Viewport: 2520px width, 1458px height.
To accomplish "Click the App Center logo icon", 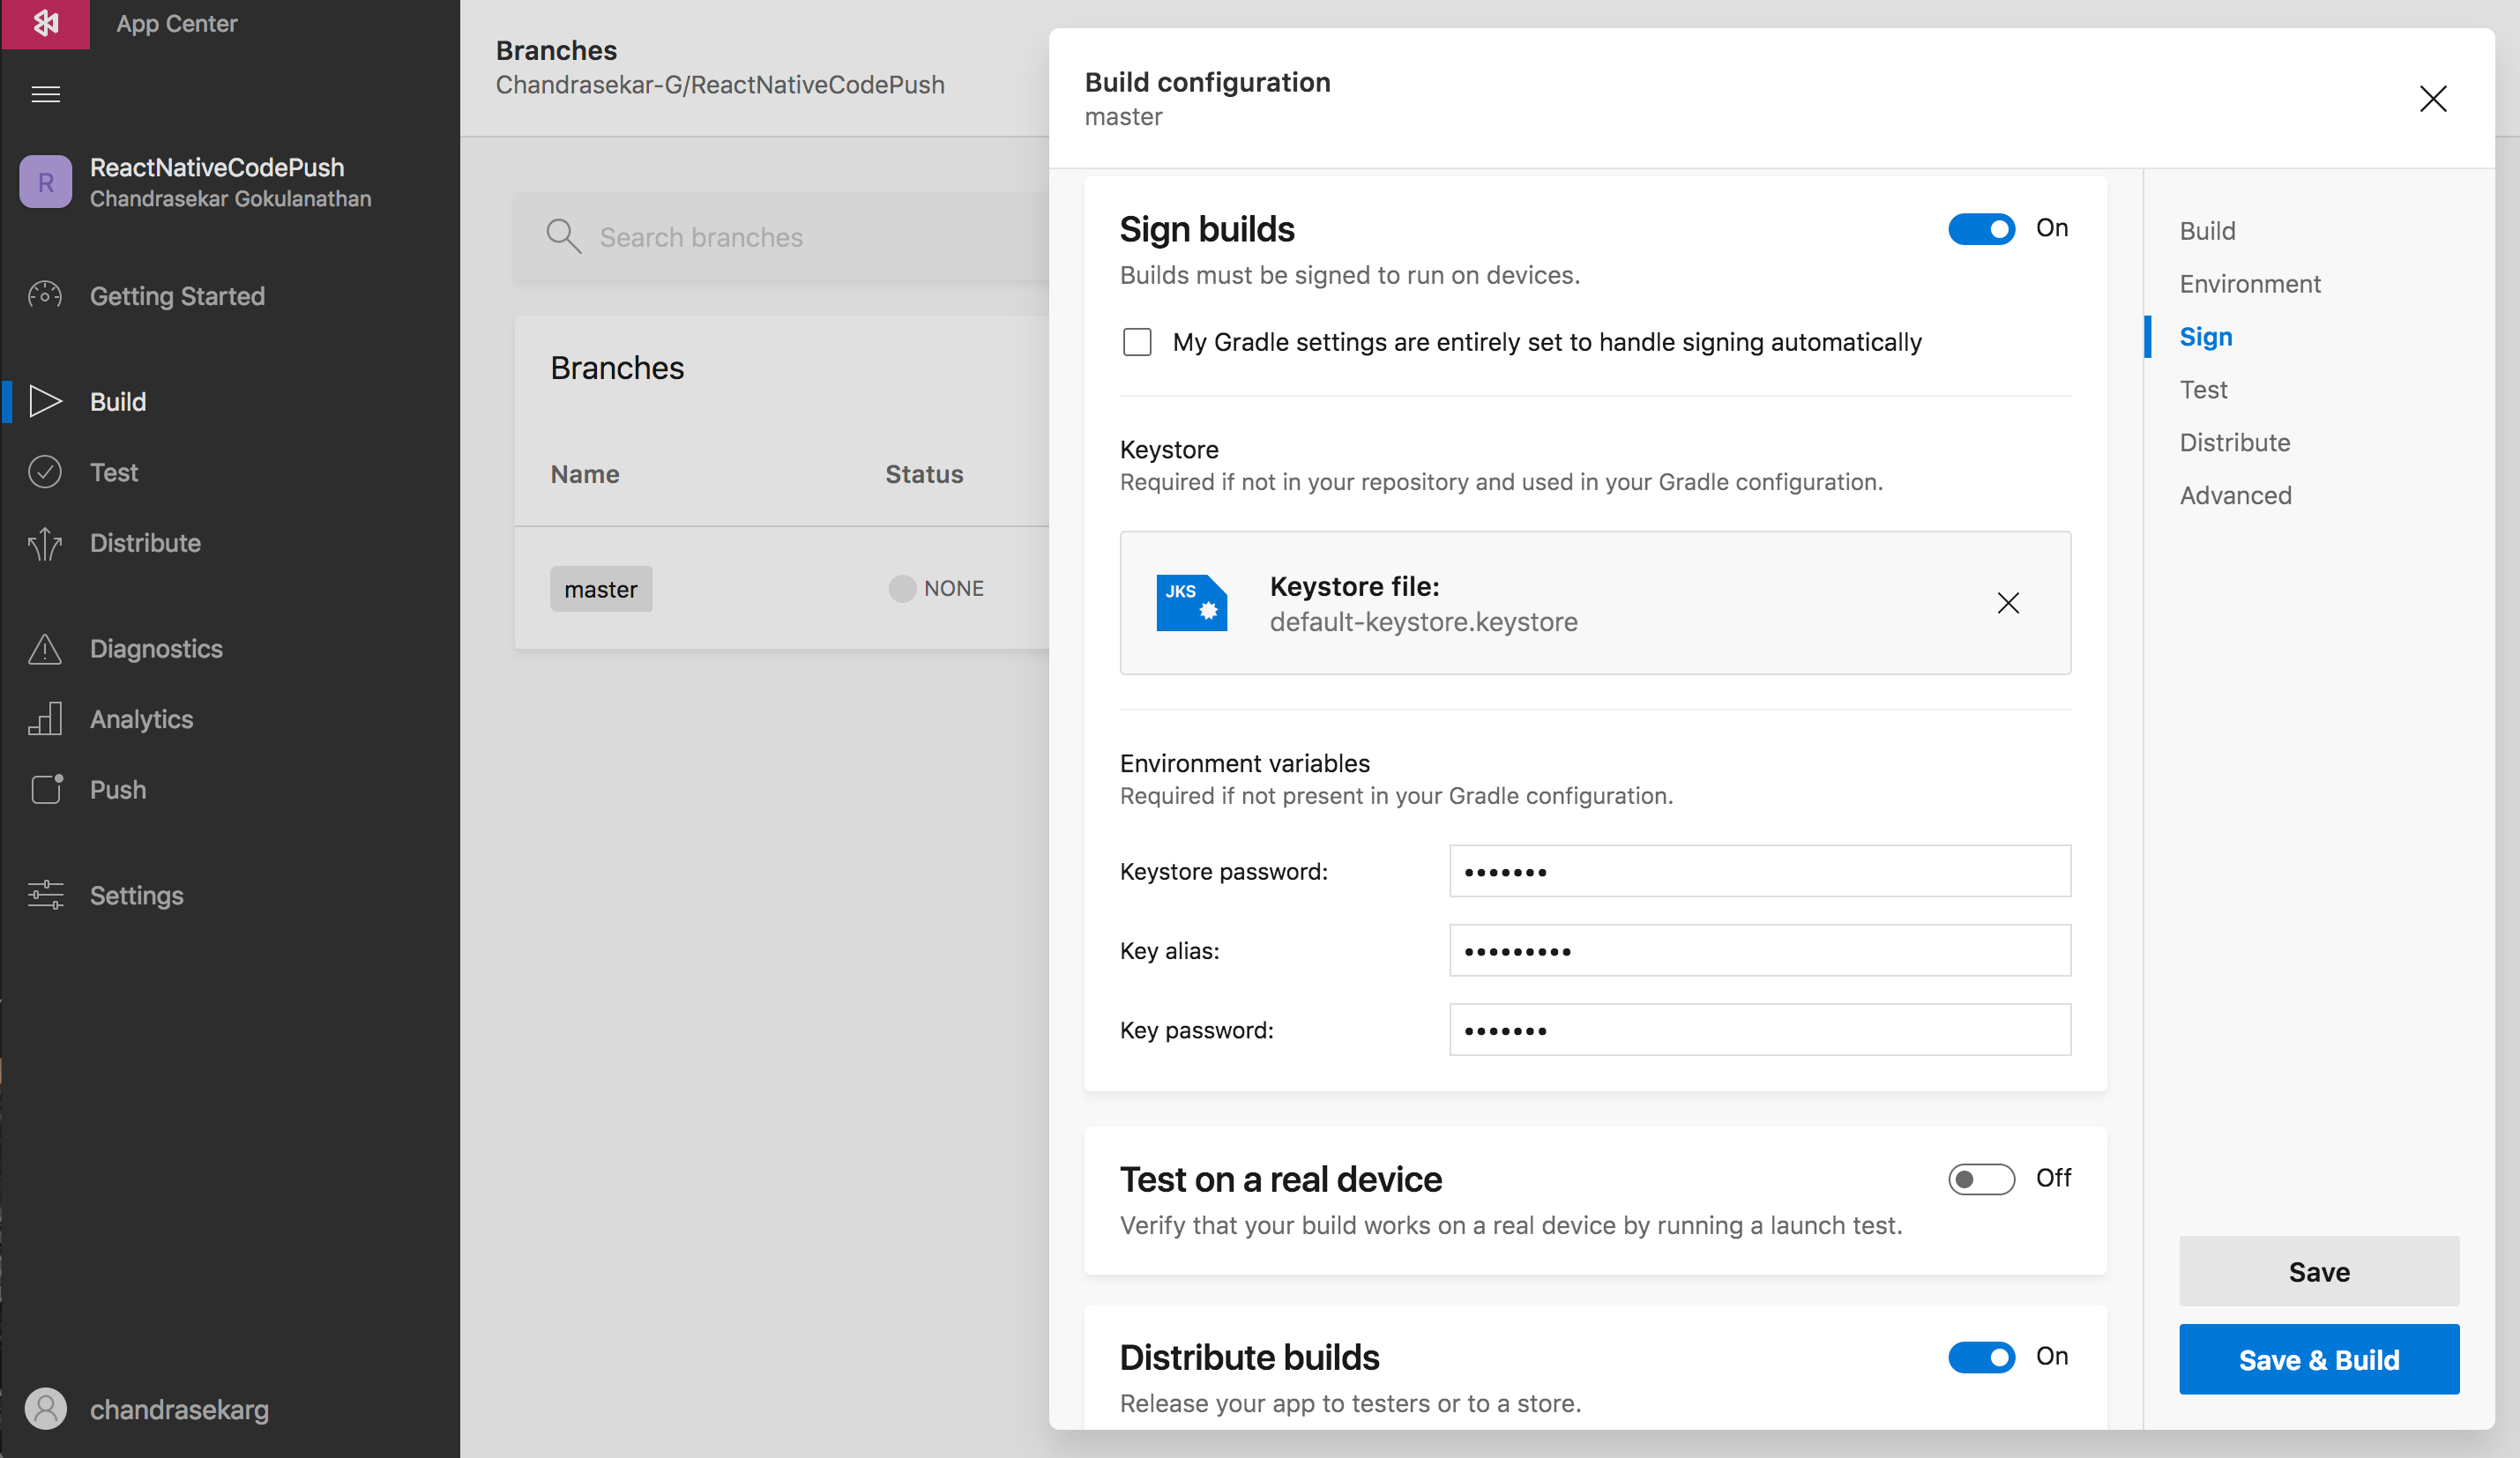I will click(45, 23).
